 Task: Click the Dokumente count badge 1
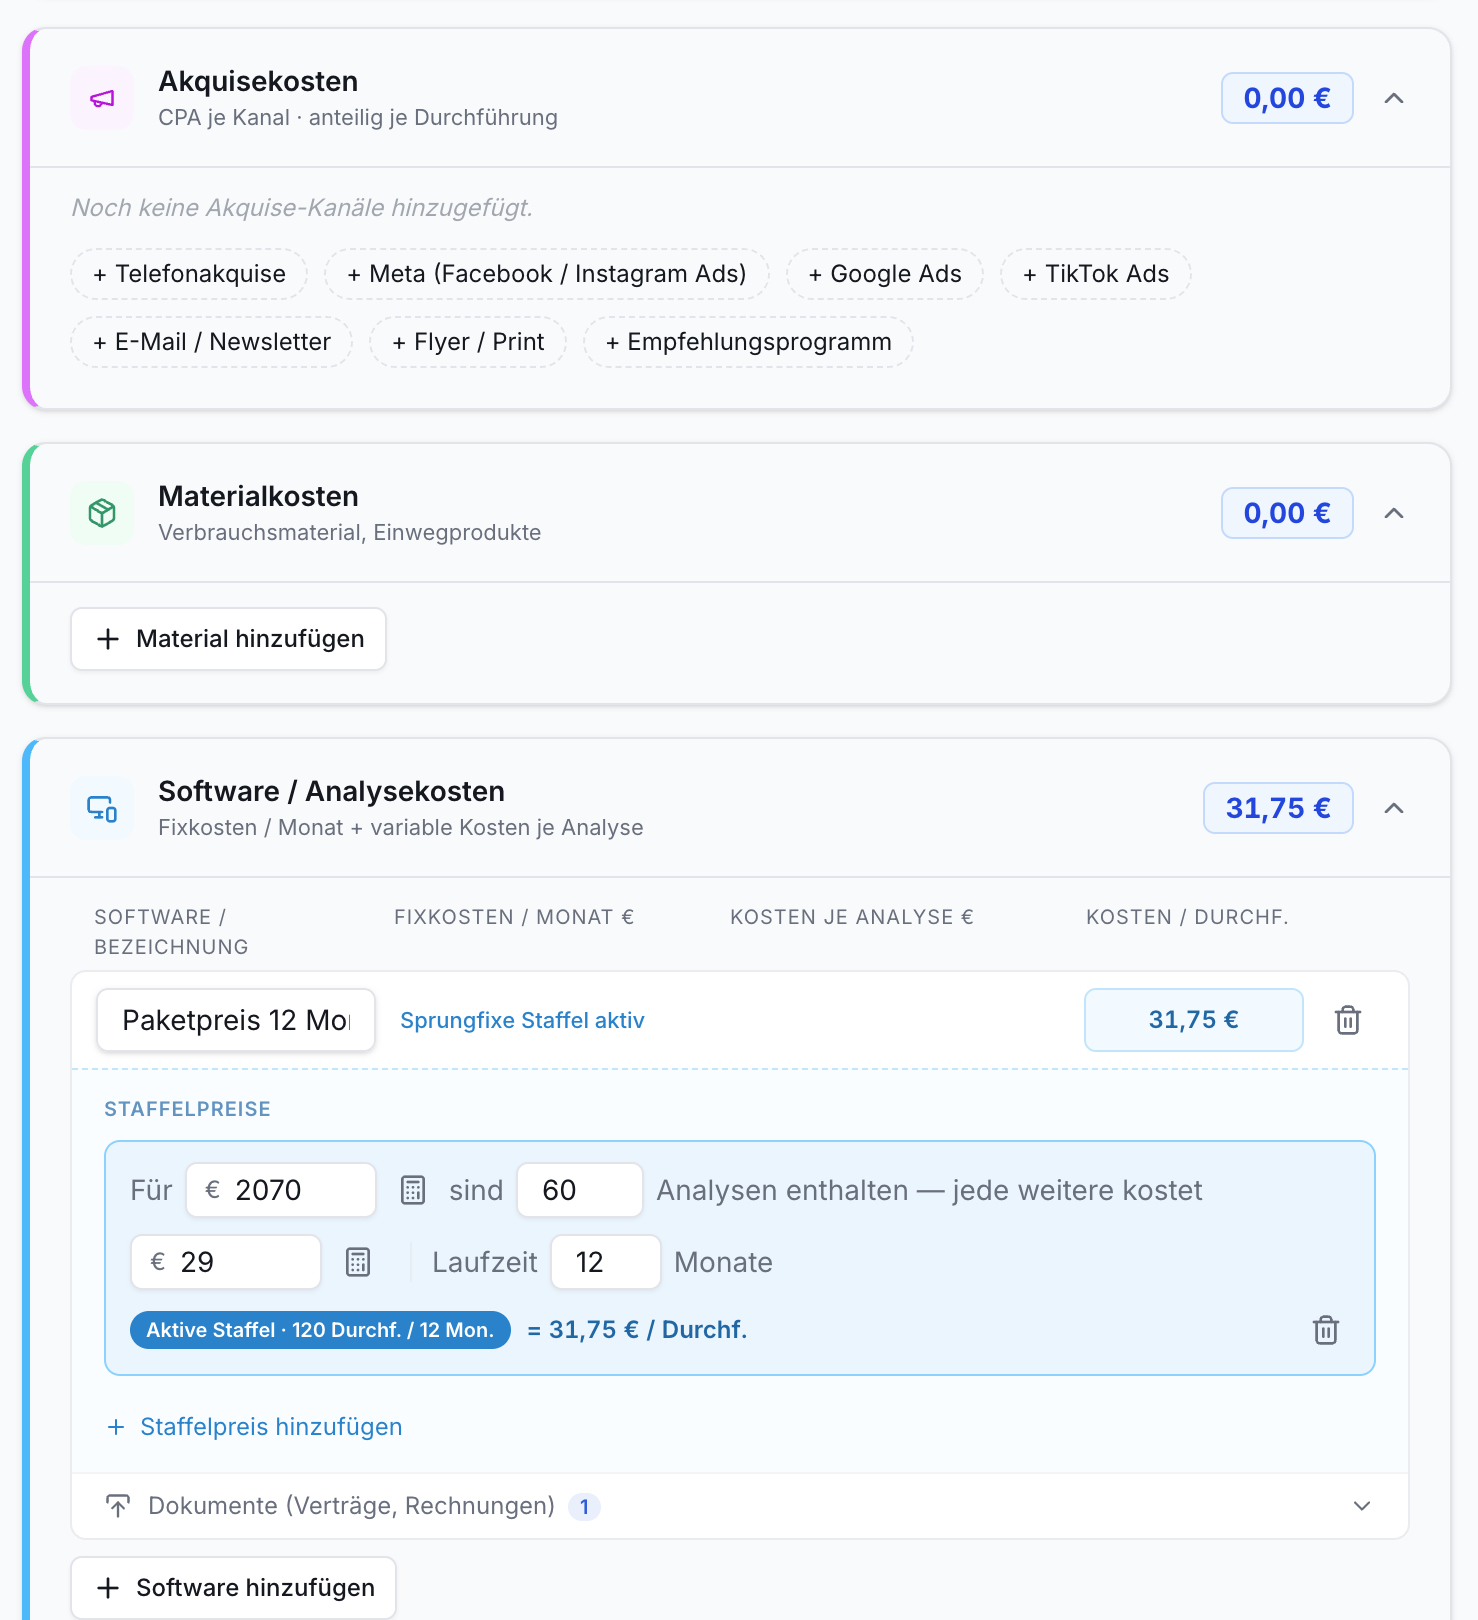coord(584,1506)
